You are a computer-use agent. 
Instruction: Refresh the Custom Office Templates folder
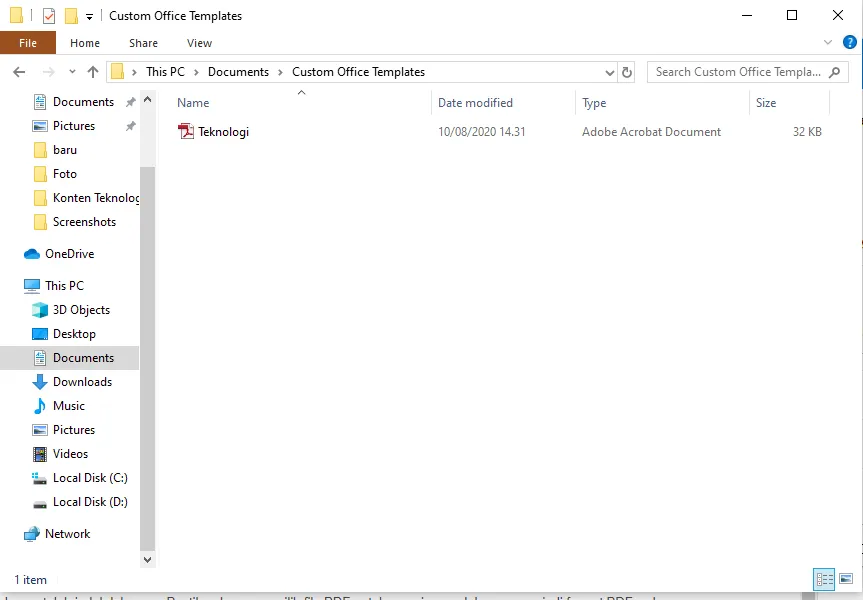(x=627, y=72)
